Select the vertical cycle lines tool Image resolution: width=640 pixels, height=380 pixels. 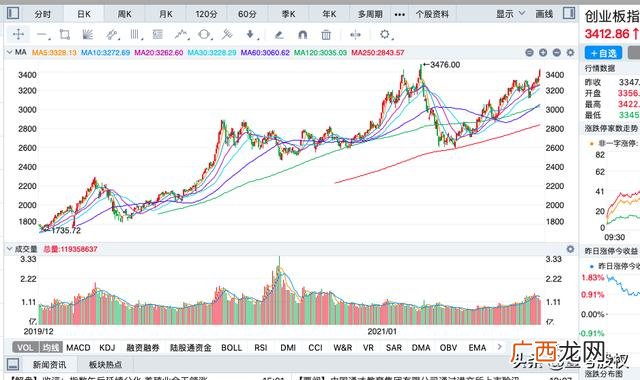click(135, 35)
